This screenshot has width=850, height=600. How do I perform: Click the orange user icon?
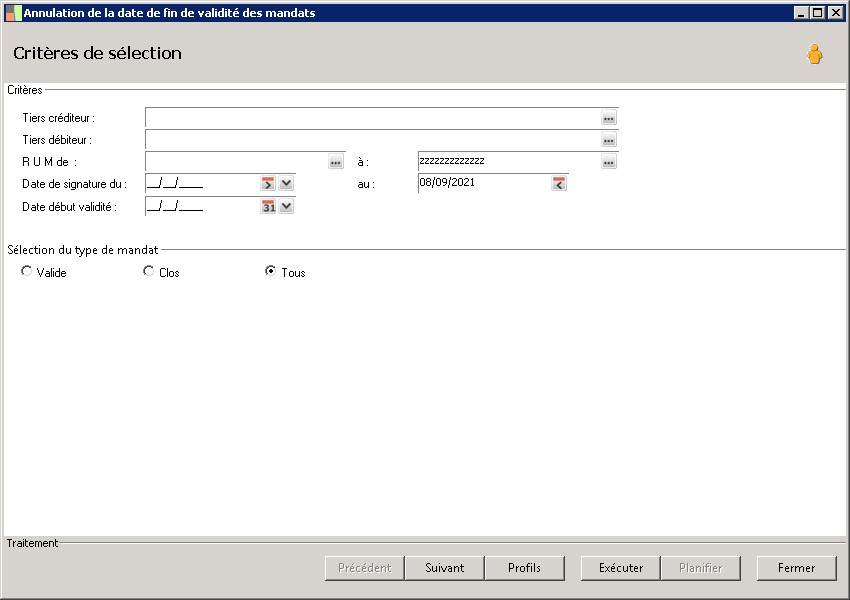tap(814, 54)
